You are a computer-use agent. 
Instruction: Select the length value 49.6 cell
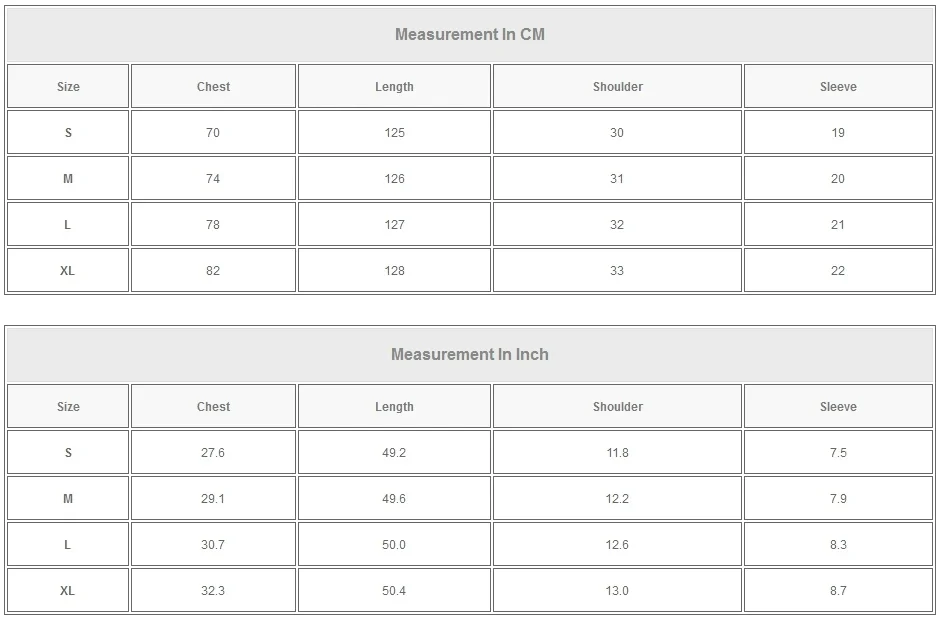pos(394,499)
